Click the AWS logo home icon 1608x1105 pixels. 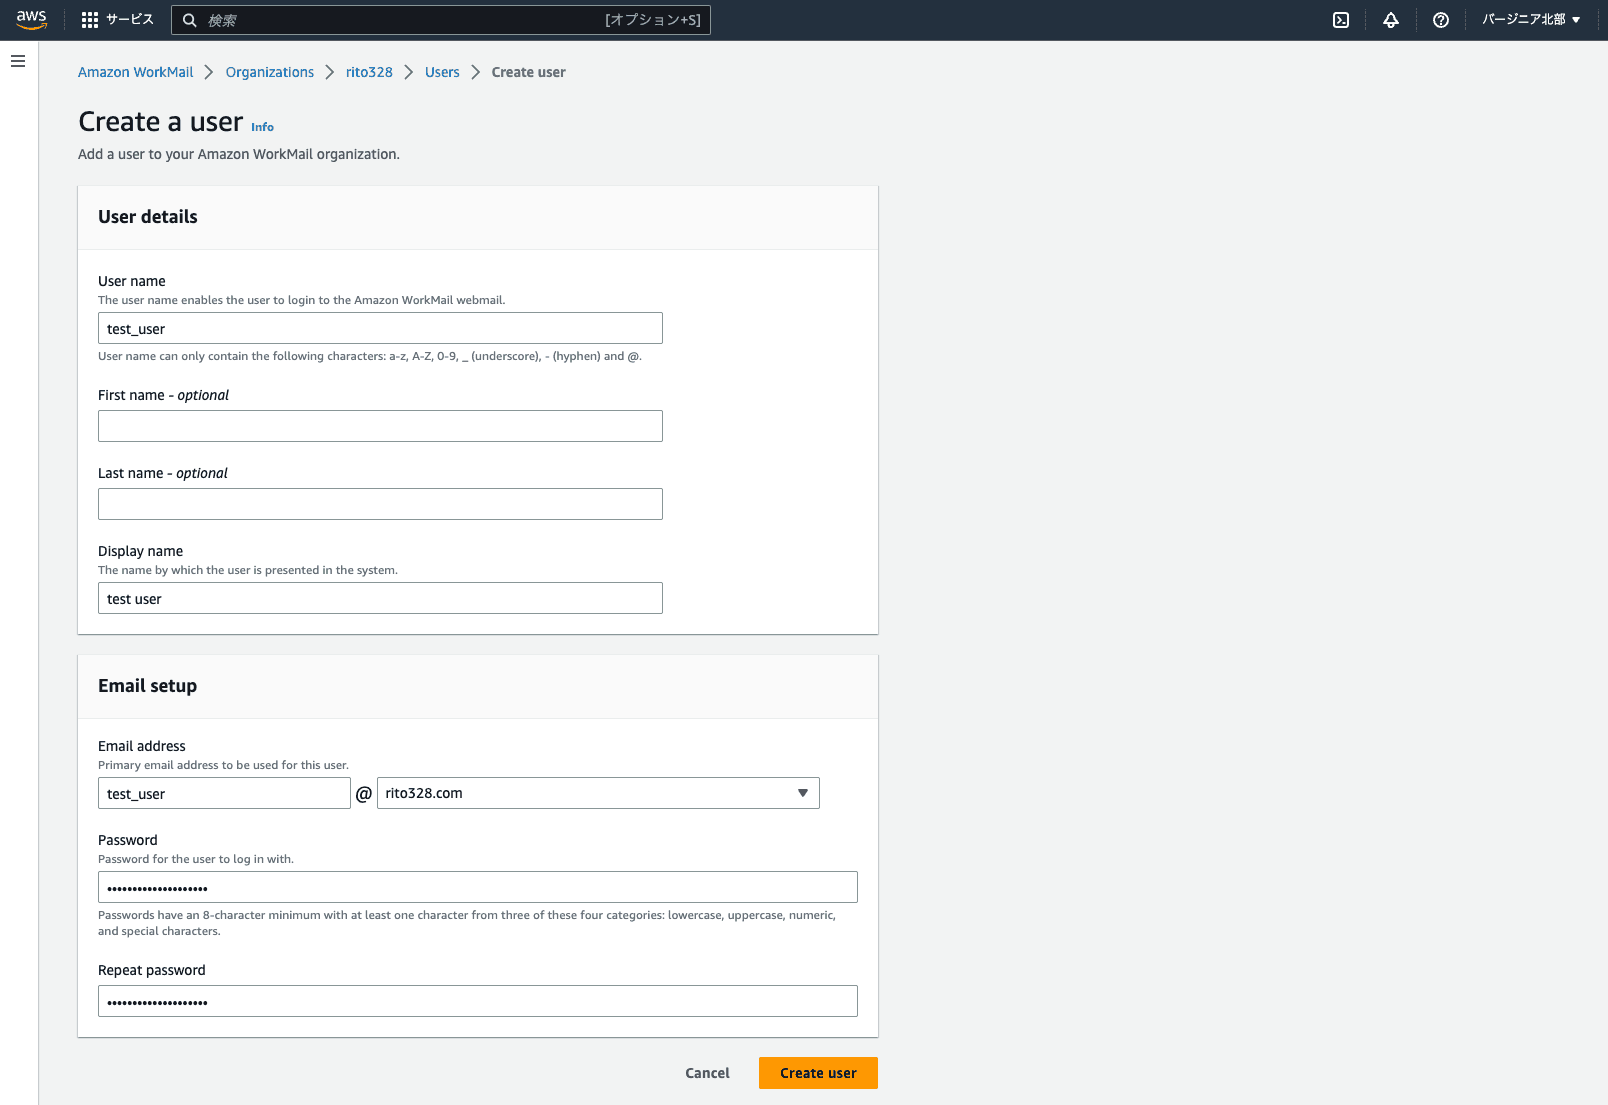tap(32, 20)
